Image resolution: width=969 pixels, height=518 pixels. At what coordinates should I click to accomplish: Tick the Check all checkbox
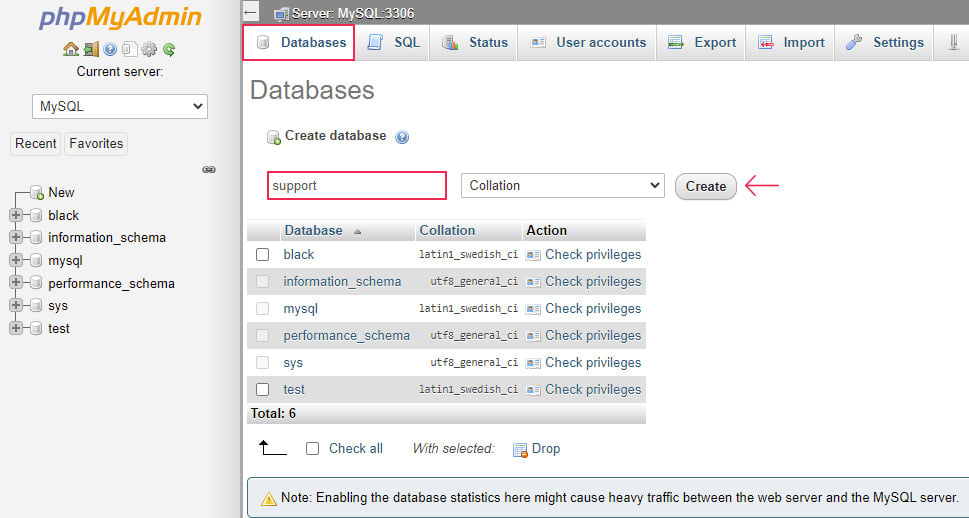313,449
